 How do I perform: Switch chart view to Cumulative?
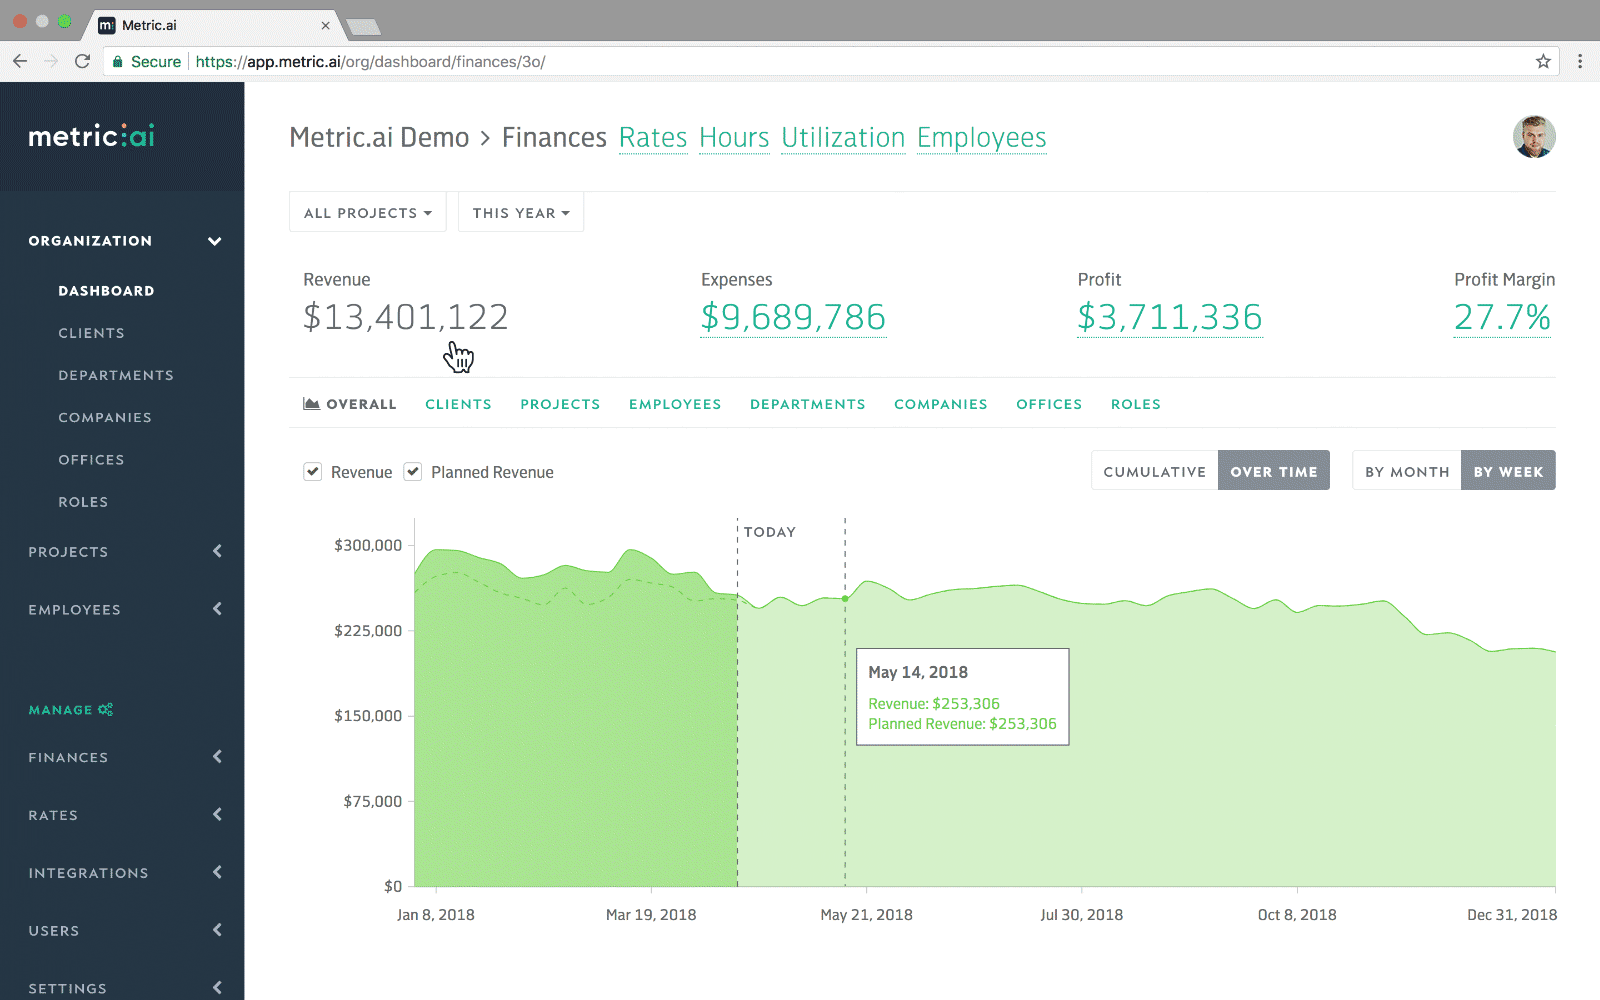1154,470
